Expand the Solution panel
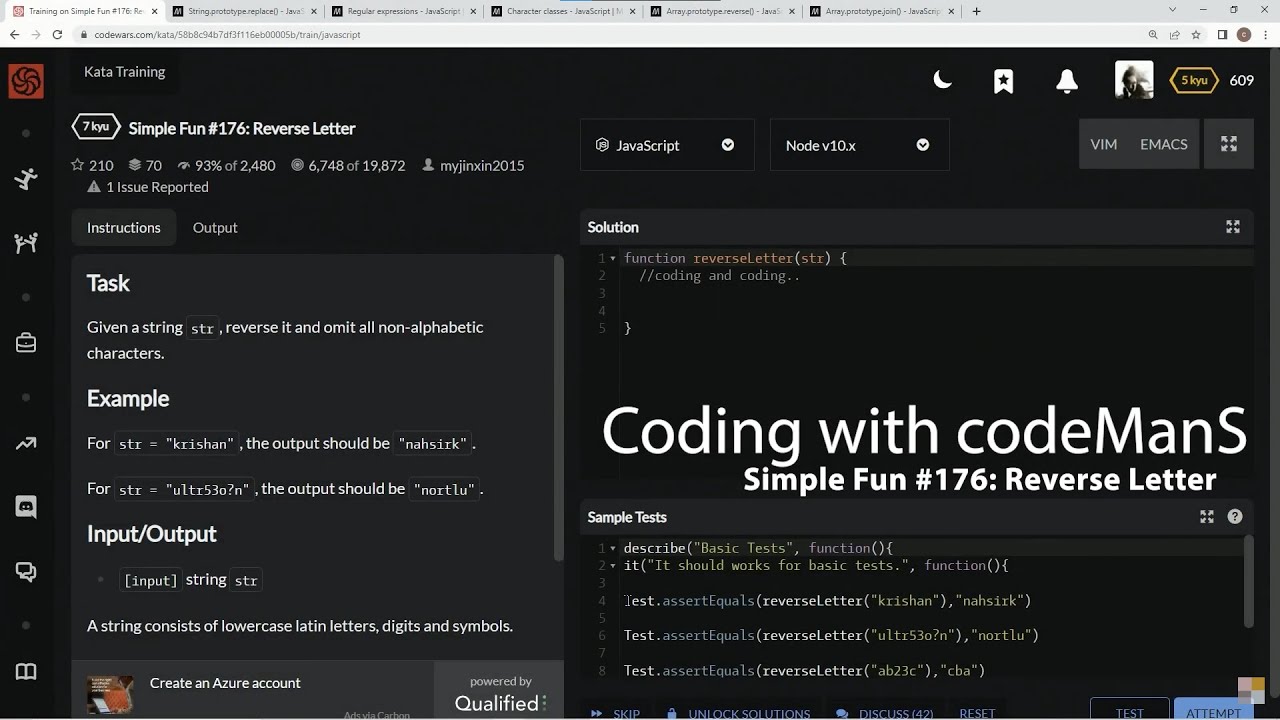Image resolution: width=1280 pixels, height=720 pixels. coord(1233,227)
